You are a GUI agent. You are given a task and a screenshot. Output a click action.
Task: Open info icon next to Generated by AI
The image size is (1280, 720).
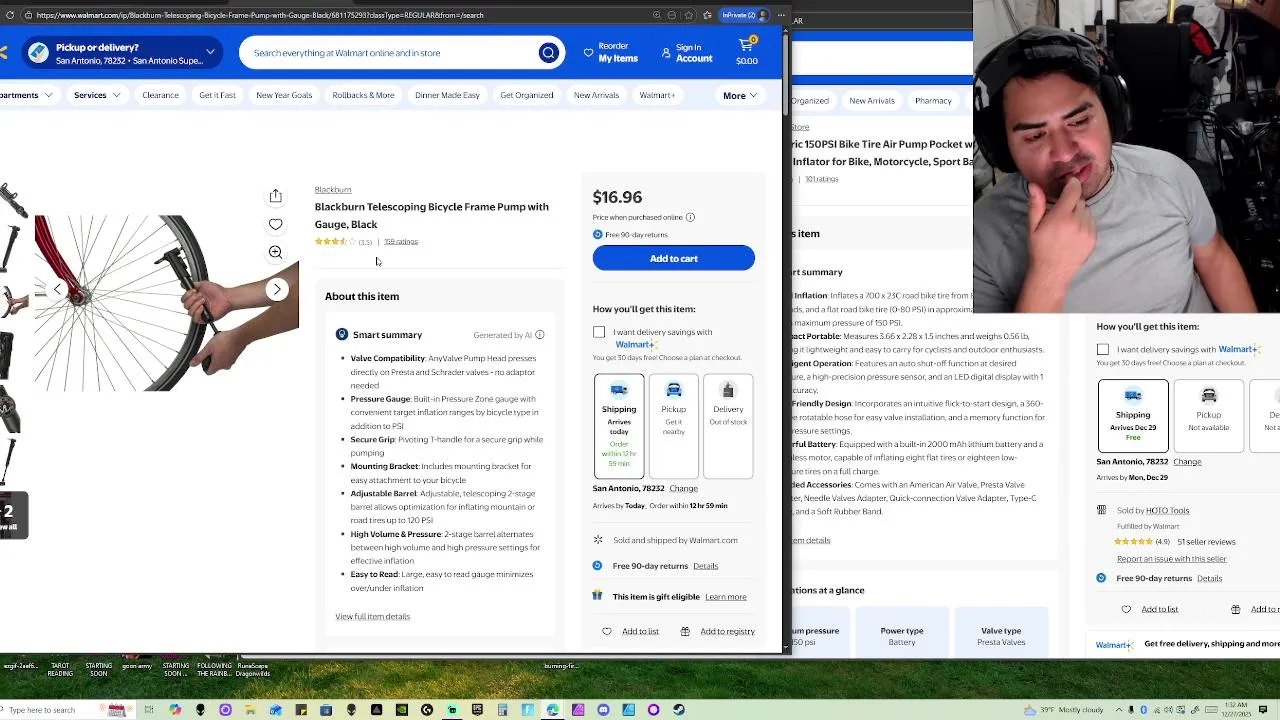(x=539, y=335)
